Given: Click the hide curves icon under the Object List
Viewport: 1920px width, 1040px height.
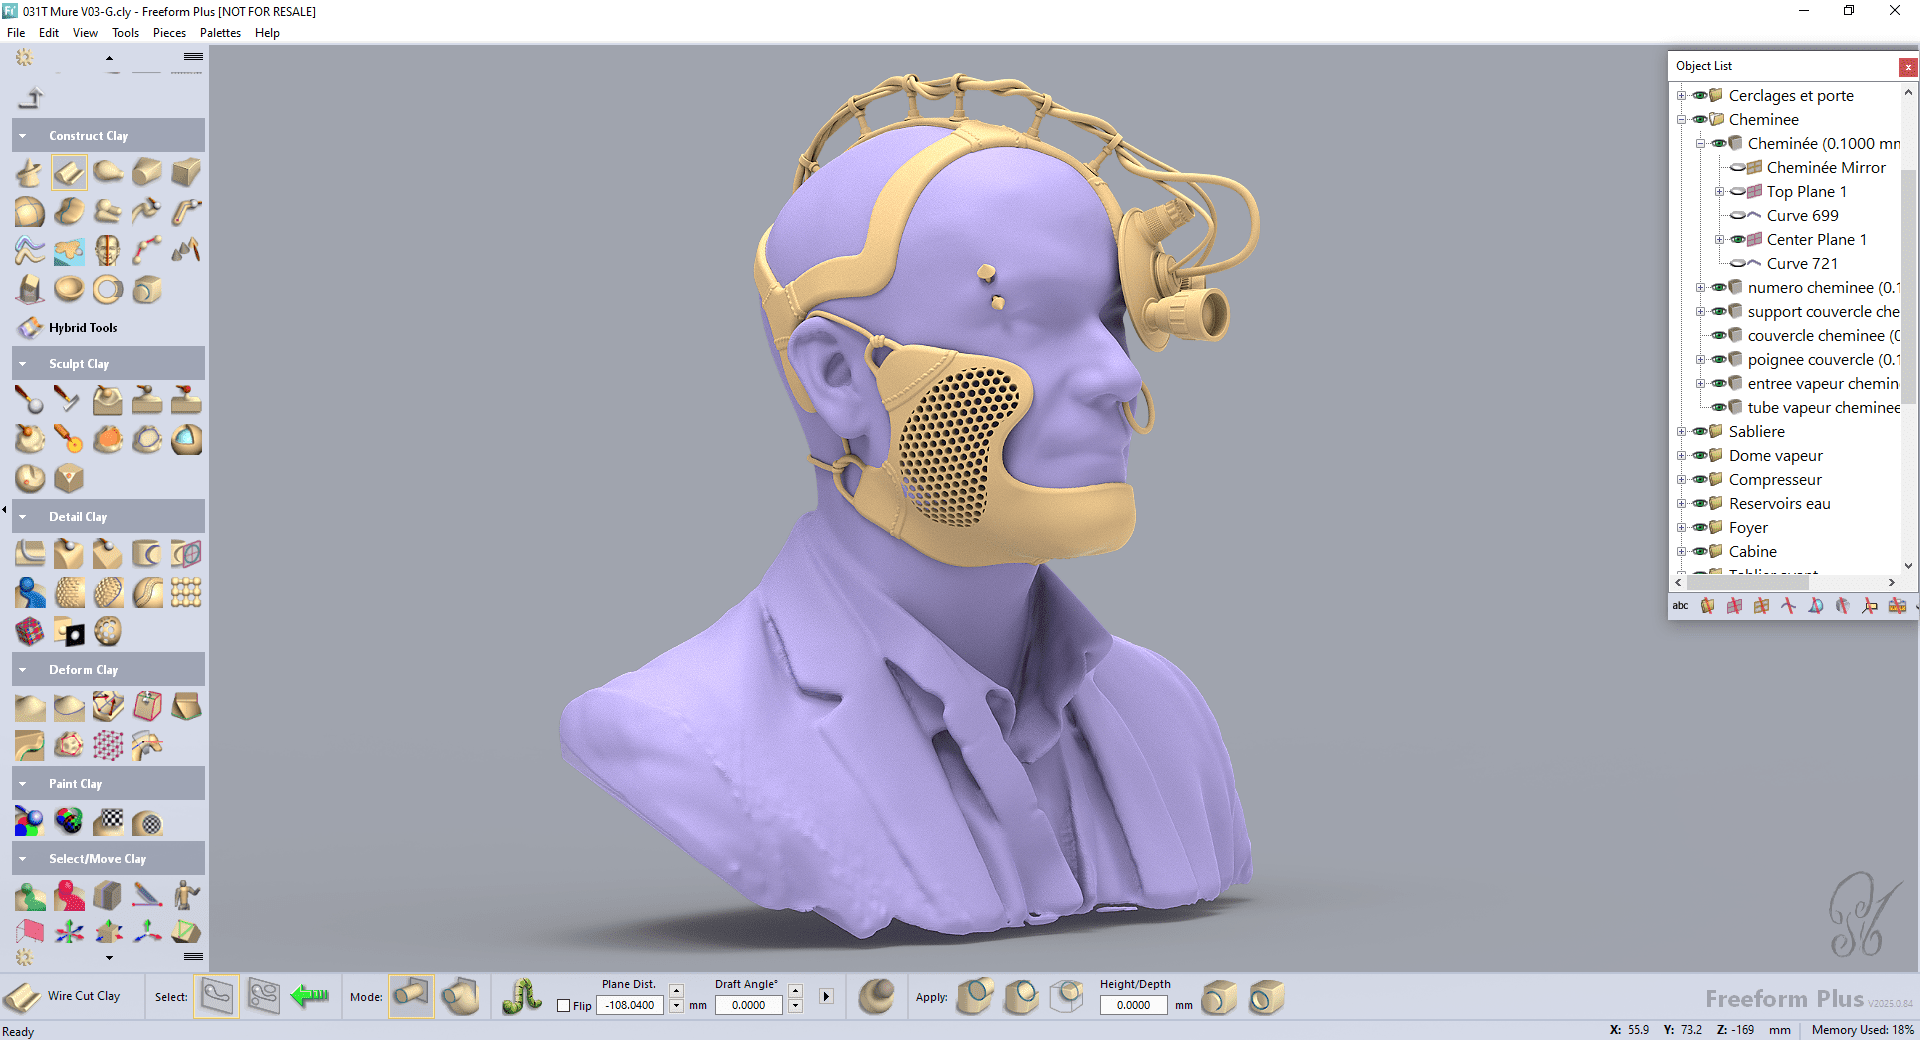Looking at the screenshot, I should point(1788,606).
